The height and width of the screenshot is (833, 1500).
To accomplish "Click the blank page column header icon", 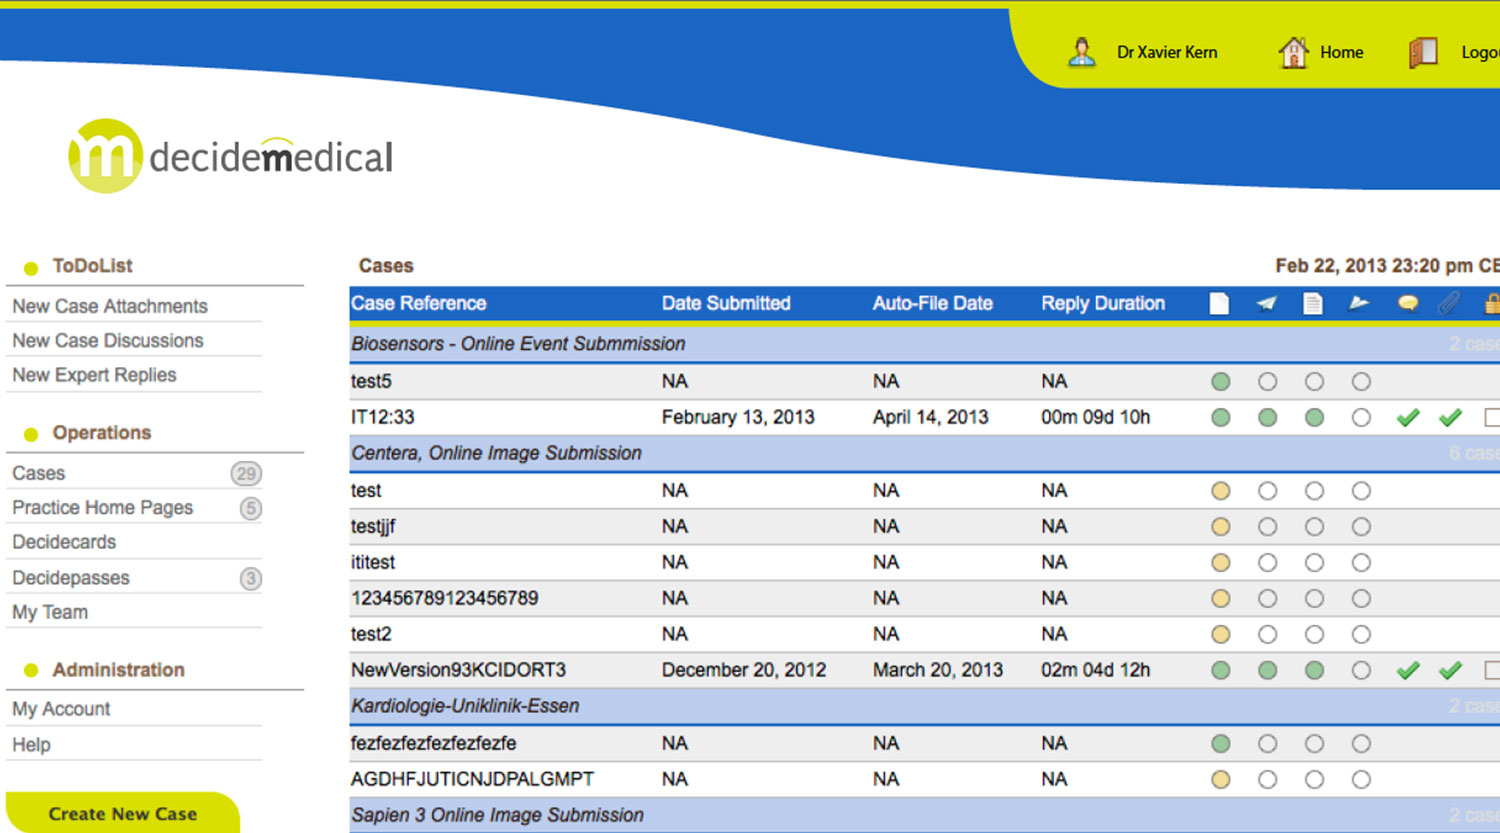I will coord(1219,304).
